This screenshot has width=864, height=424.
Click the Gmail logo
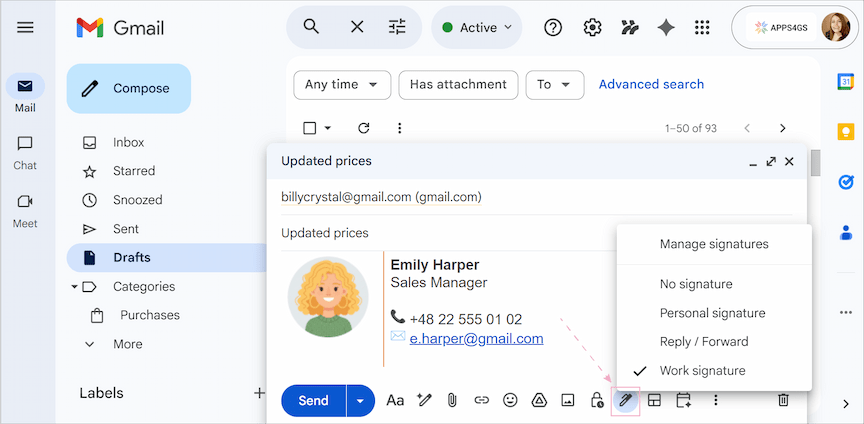click(x=120, y=28)
